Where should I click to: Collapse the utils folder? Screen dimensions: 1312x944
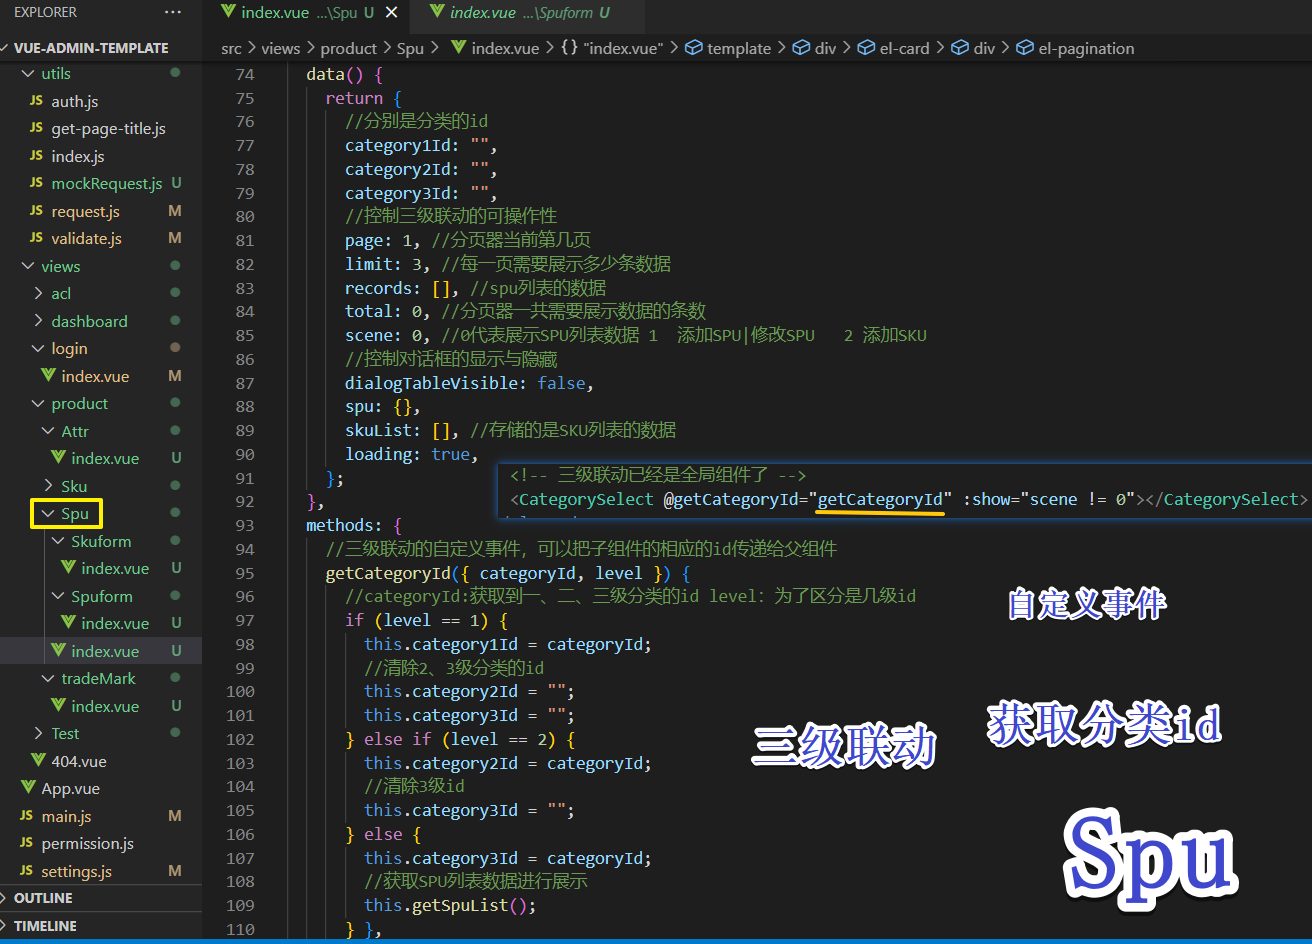click(28, 73)
